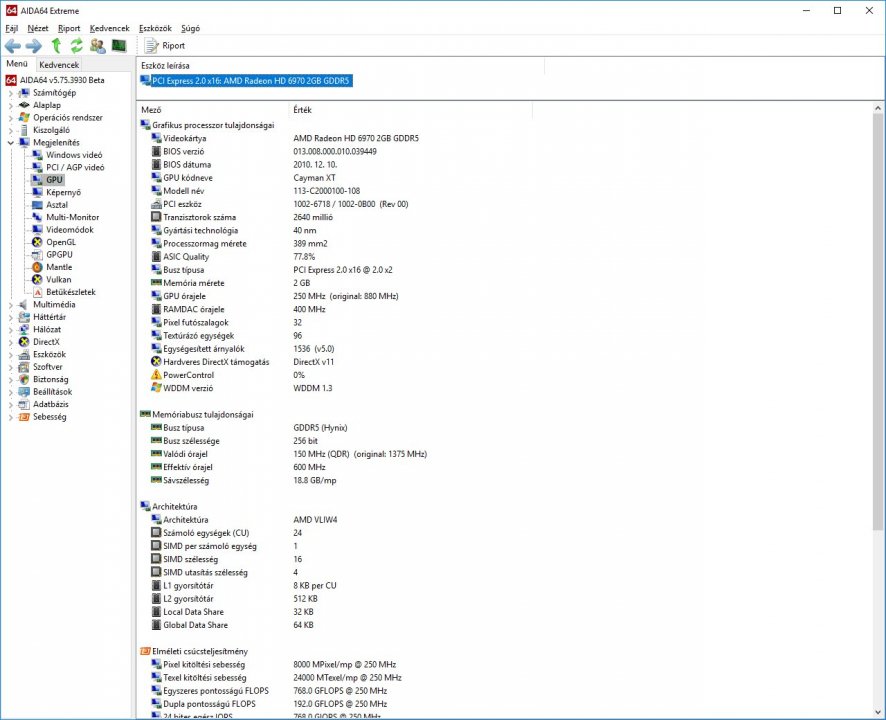This screenshot has width=886, height=720.
Task: Collapse the Megjelenítés tree node
Action: click(10, 142)
